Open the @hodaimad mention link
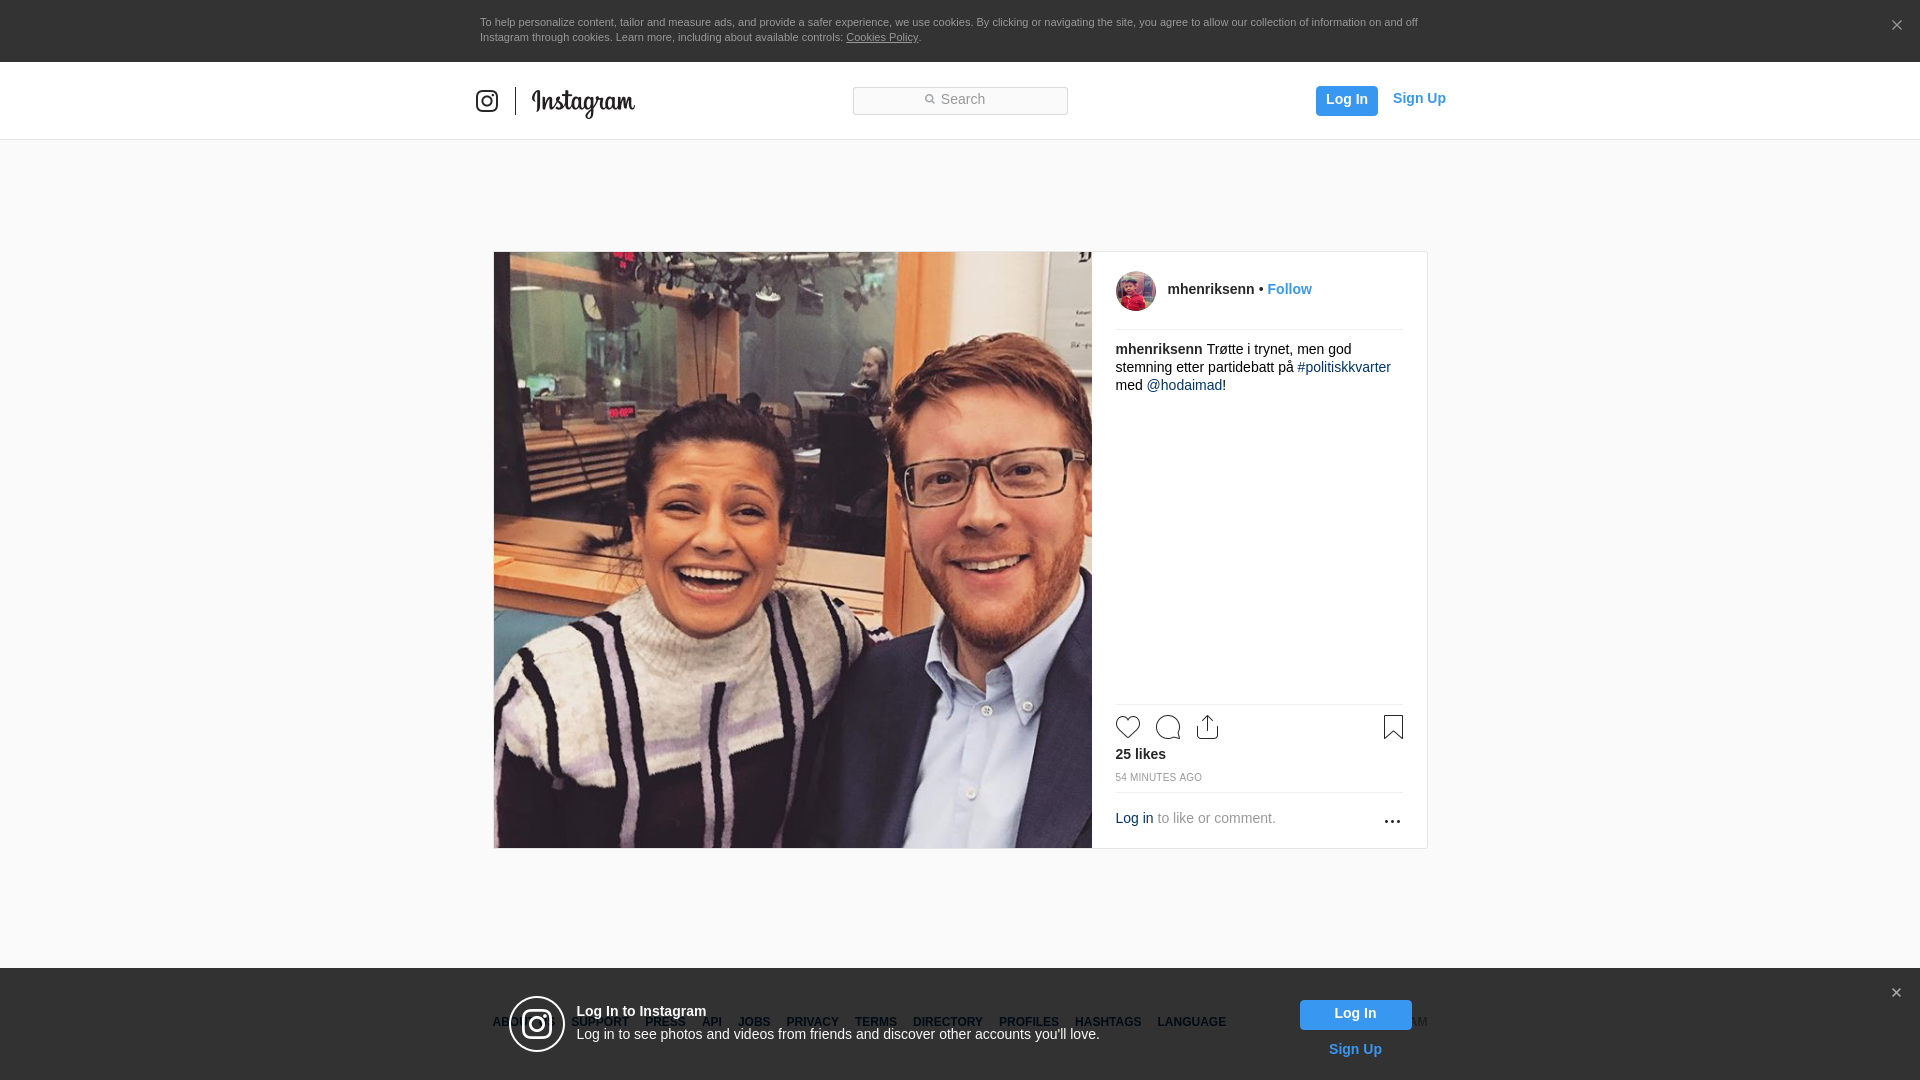 click(x=1184, y=385)
